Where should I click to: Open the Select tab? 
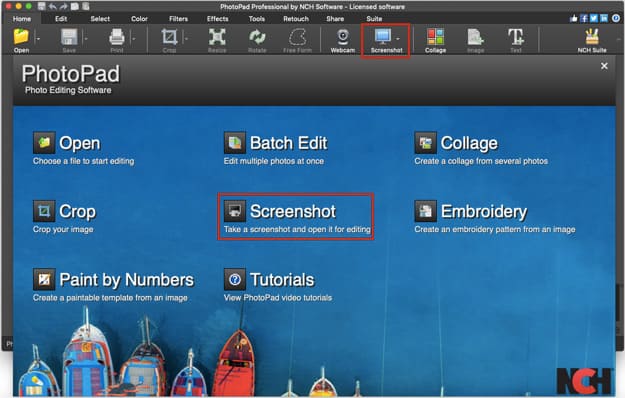(100, 19)
